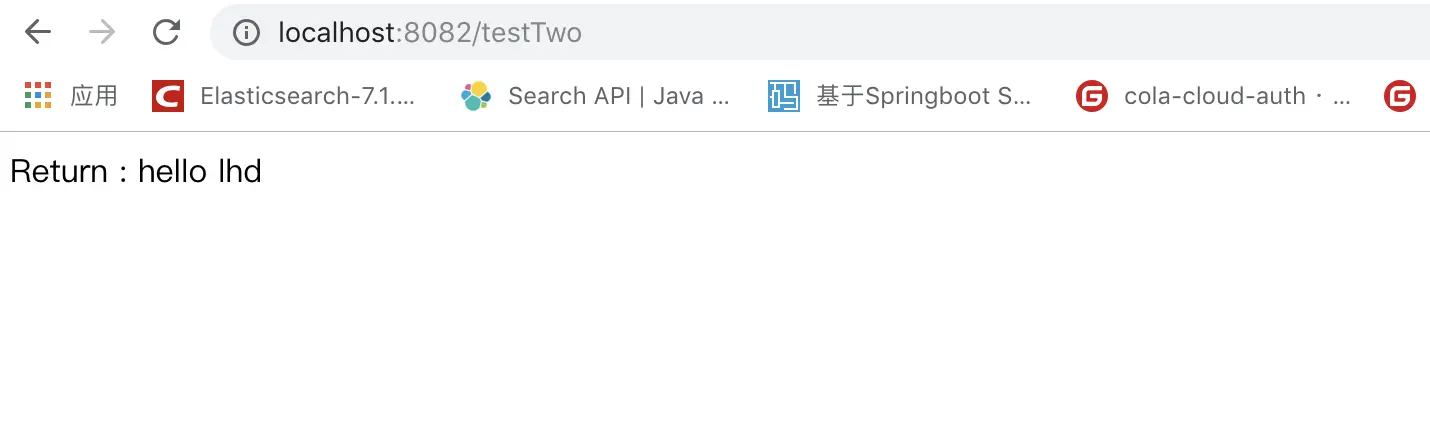Viewport: 1430px width, 424px height.
Task: Click the 应用 apps shortcut label
Action: tap(94, 96)
